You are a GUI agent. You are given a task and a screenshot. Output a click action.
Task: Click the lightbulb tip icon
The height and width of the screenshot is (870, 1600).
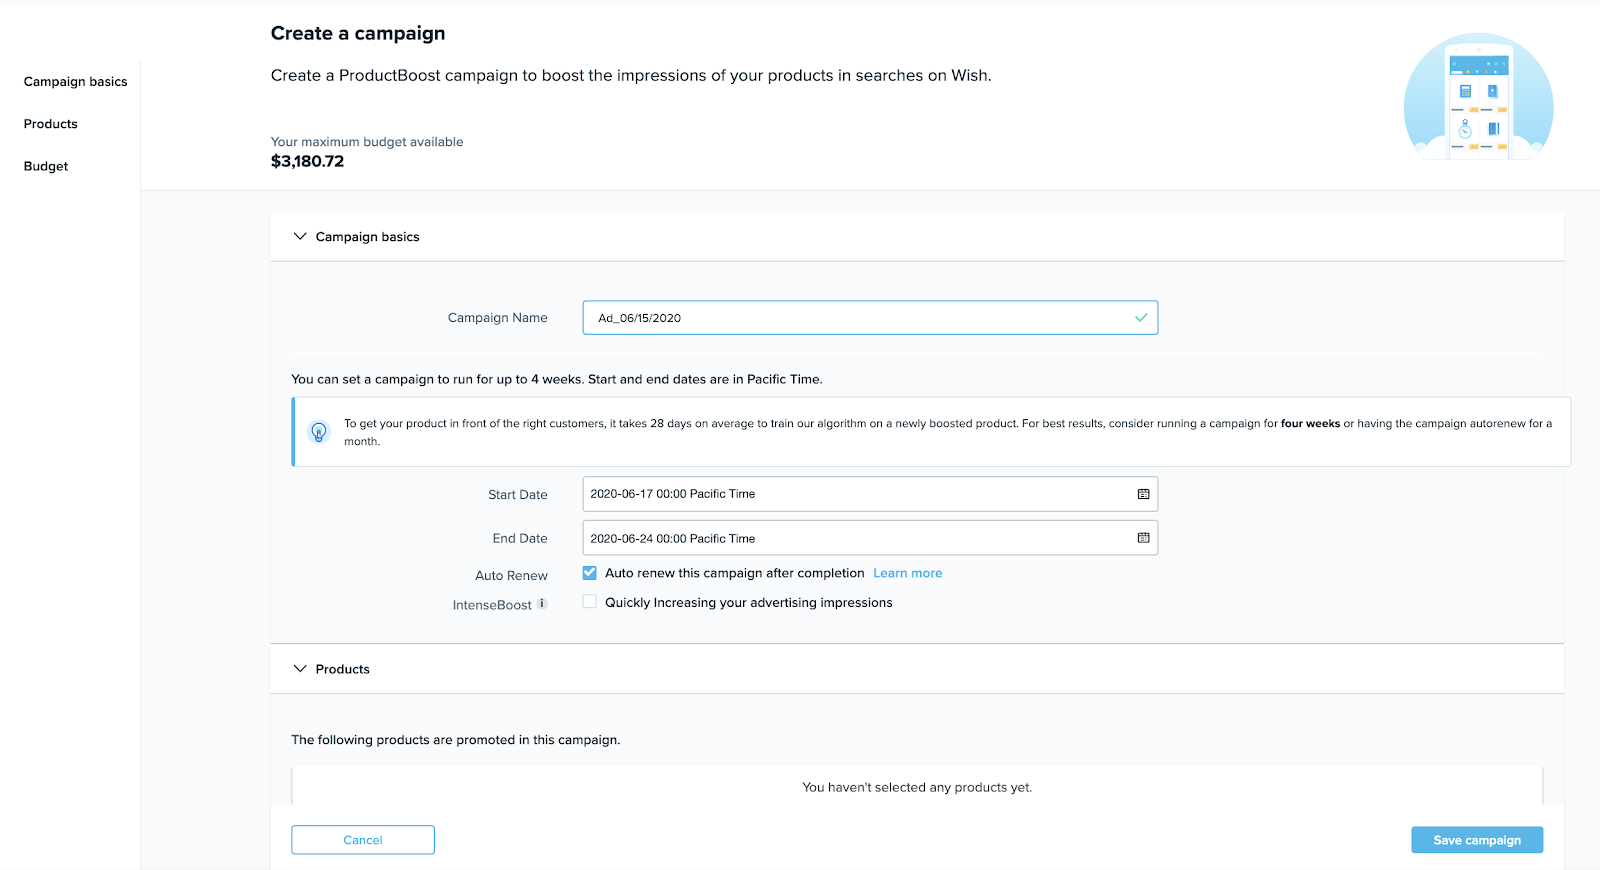[319, 432]
